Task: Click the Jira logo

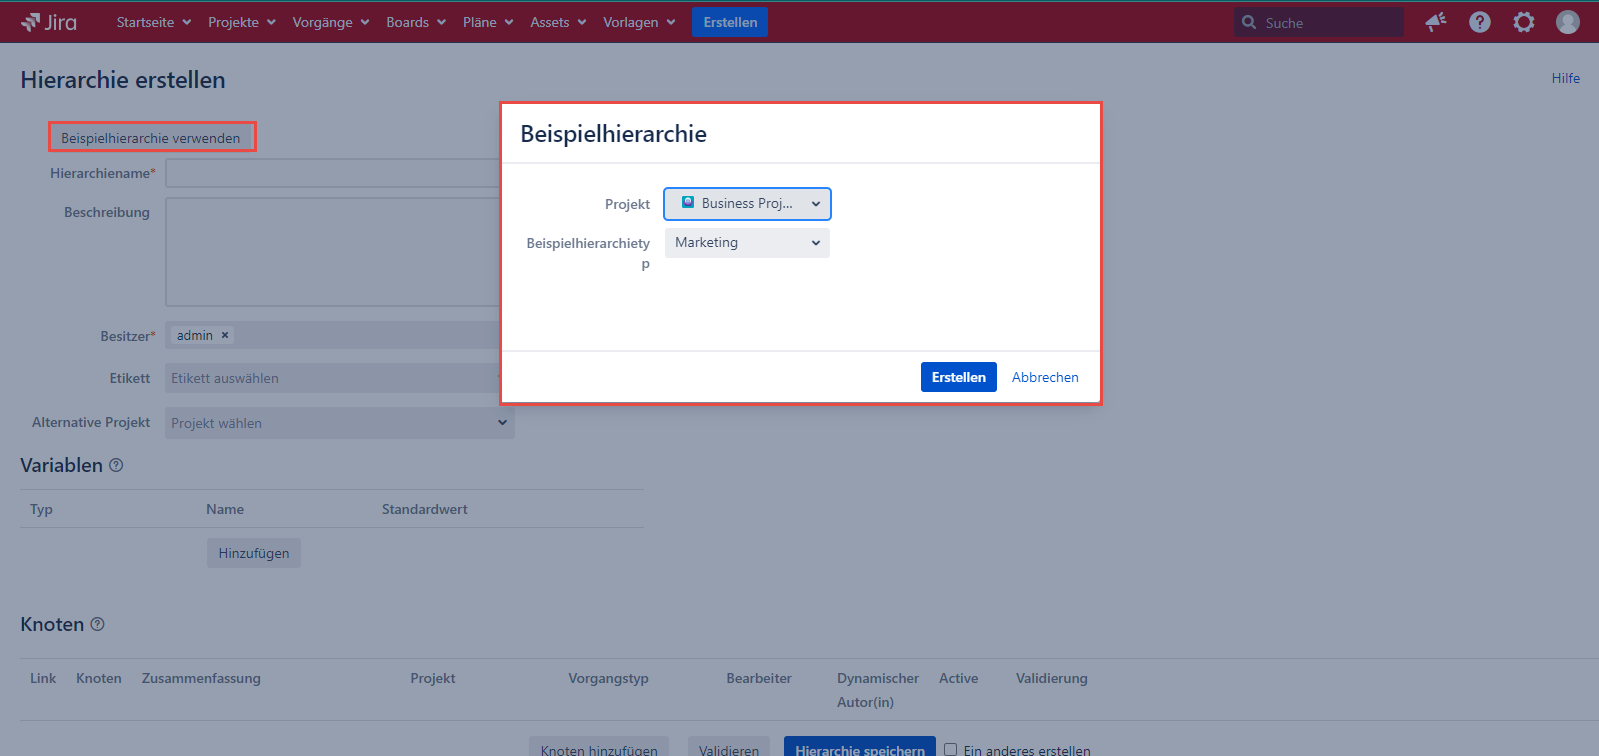Action: (49, 22)
